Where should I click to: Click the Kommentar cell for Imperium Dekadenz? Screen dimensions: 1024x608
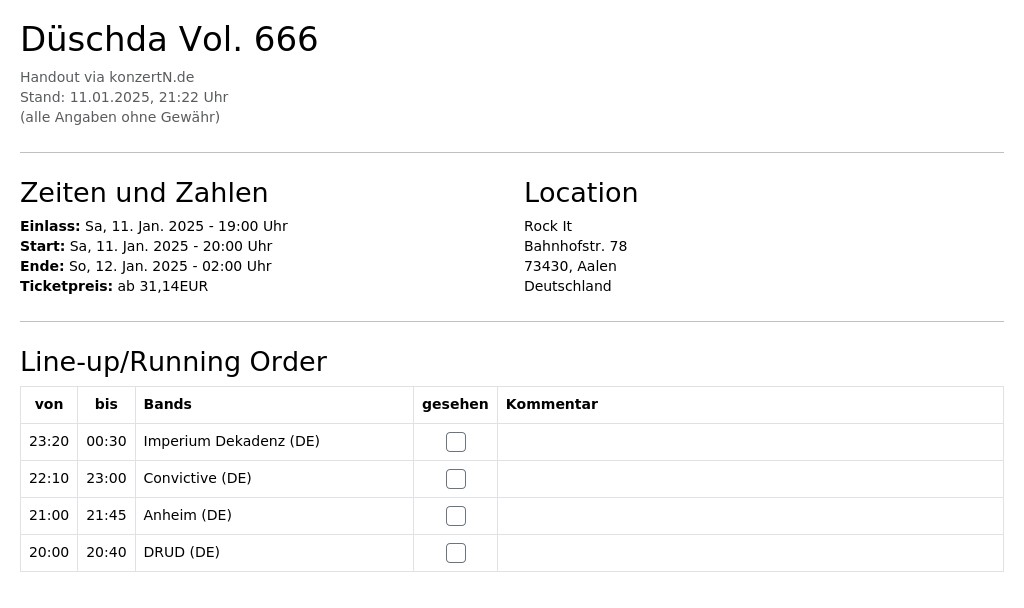point(750,442)
